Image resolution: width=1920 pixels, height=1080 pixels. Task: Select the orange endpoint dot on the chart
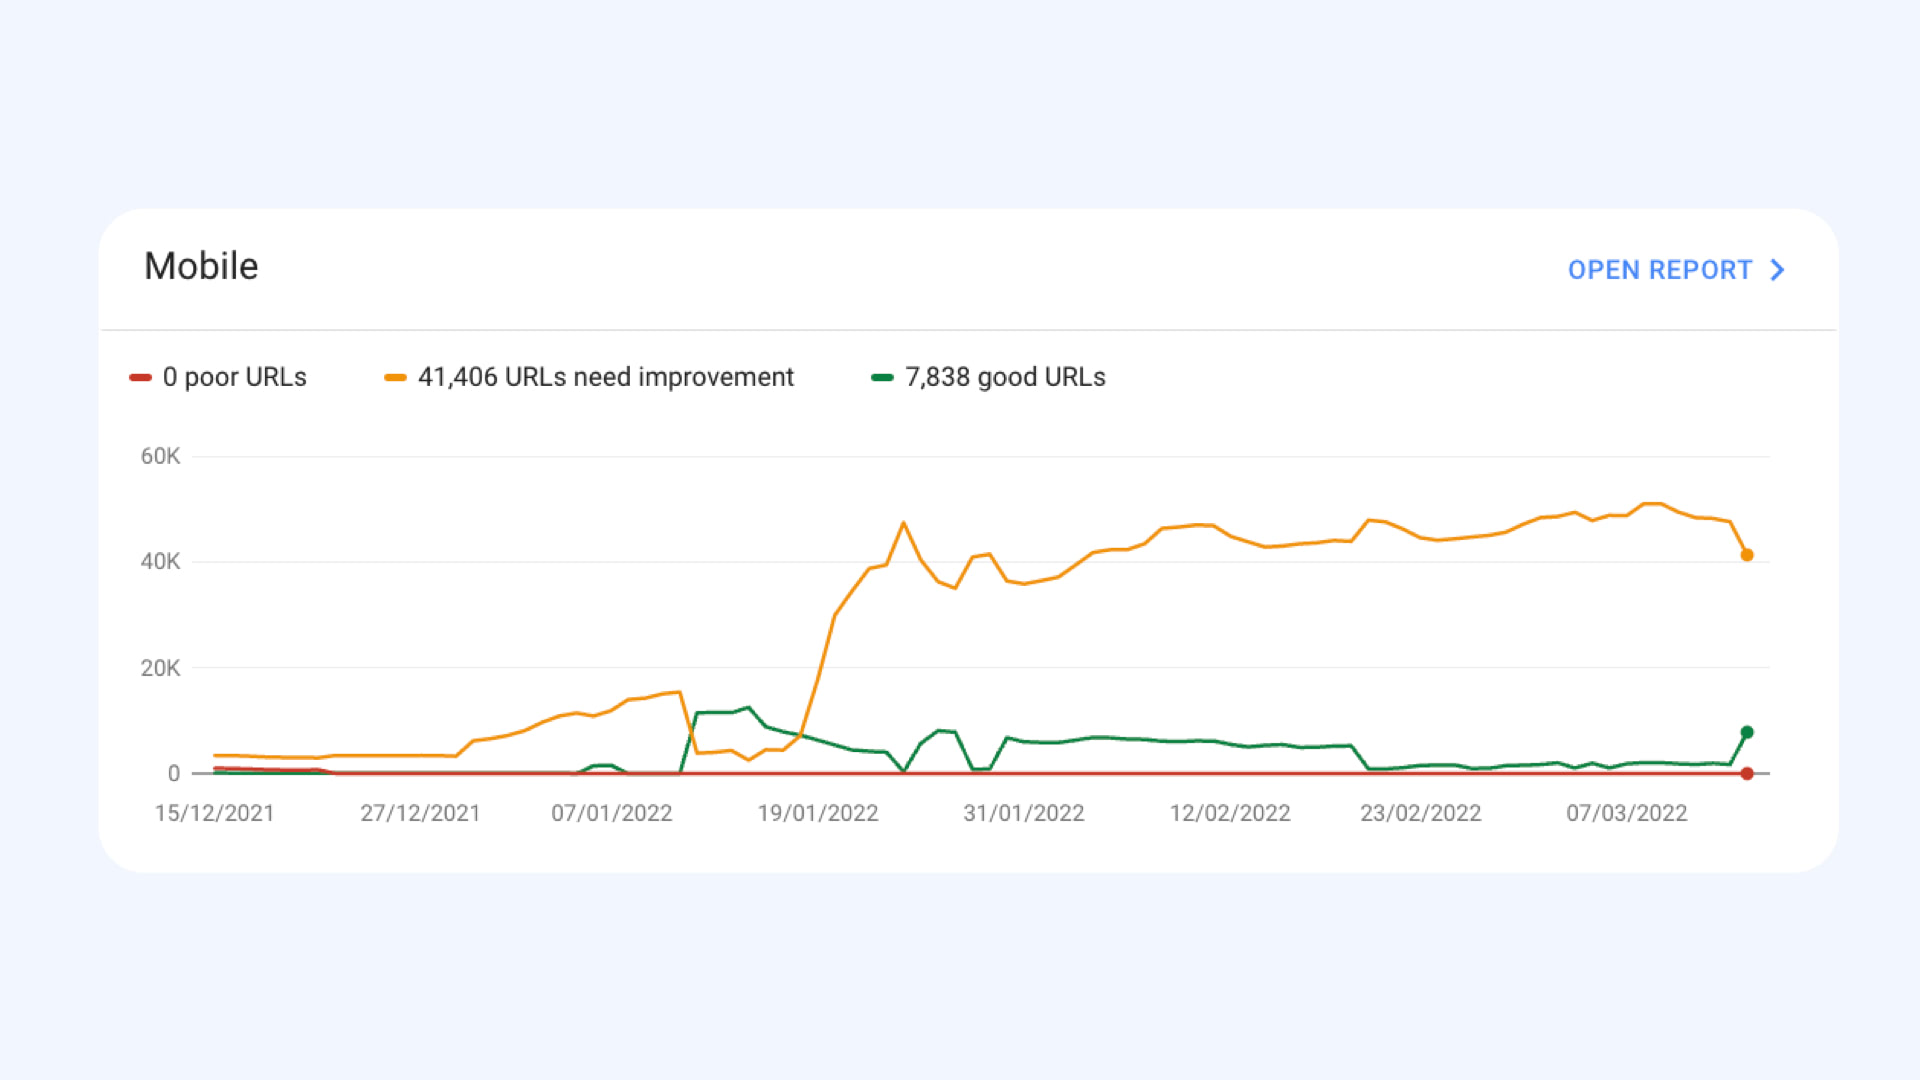(x=1746, y=553)
